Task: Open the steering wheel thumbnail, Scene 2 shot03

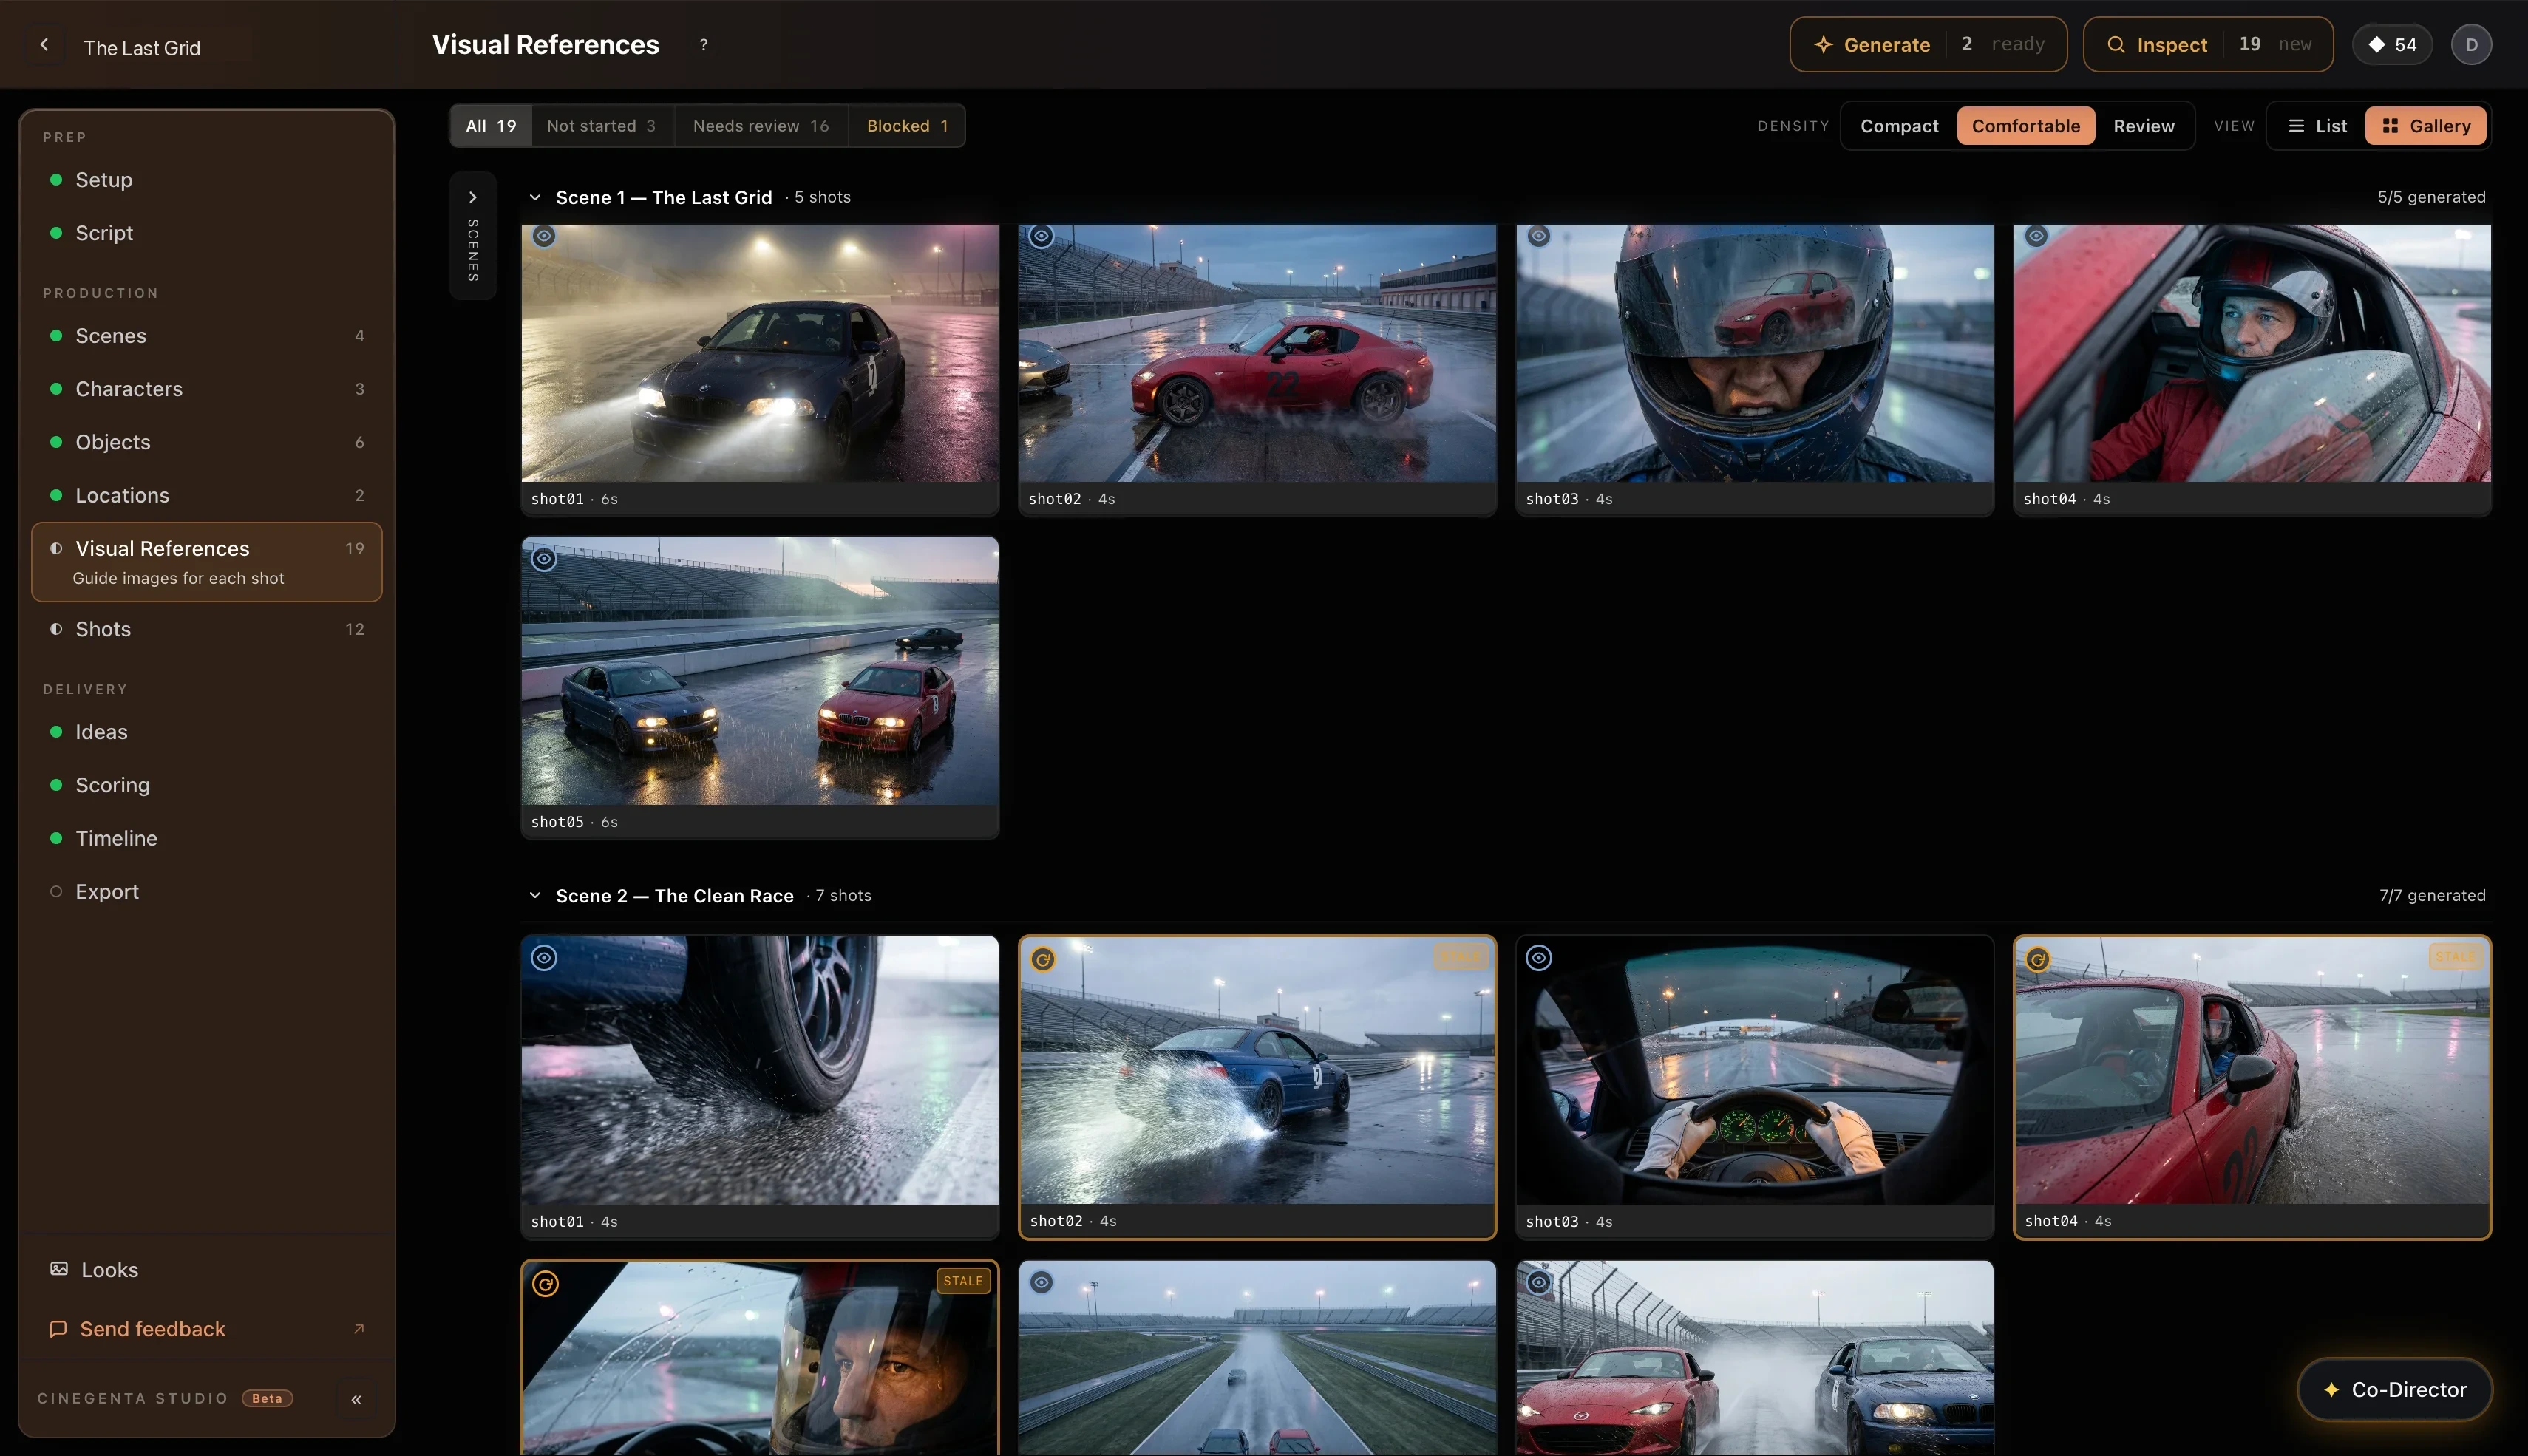Action: [x=1755, y=1070]
